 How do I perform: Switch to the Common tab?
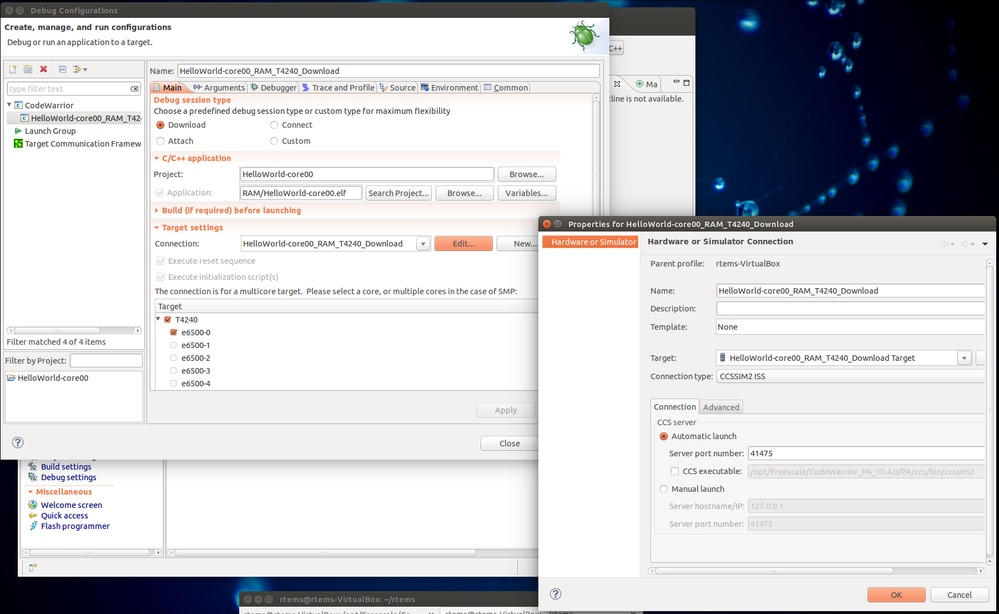click(506, 87)
